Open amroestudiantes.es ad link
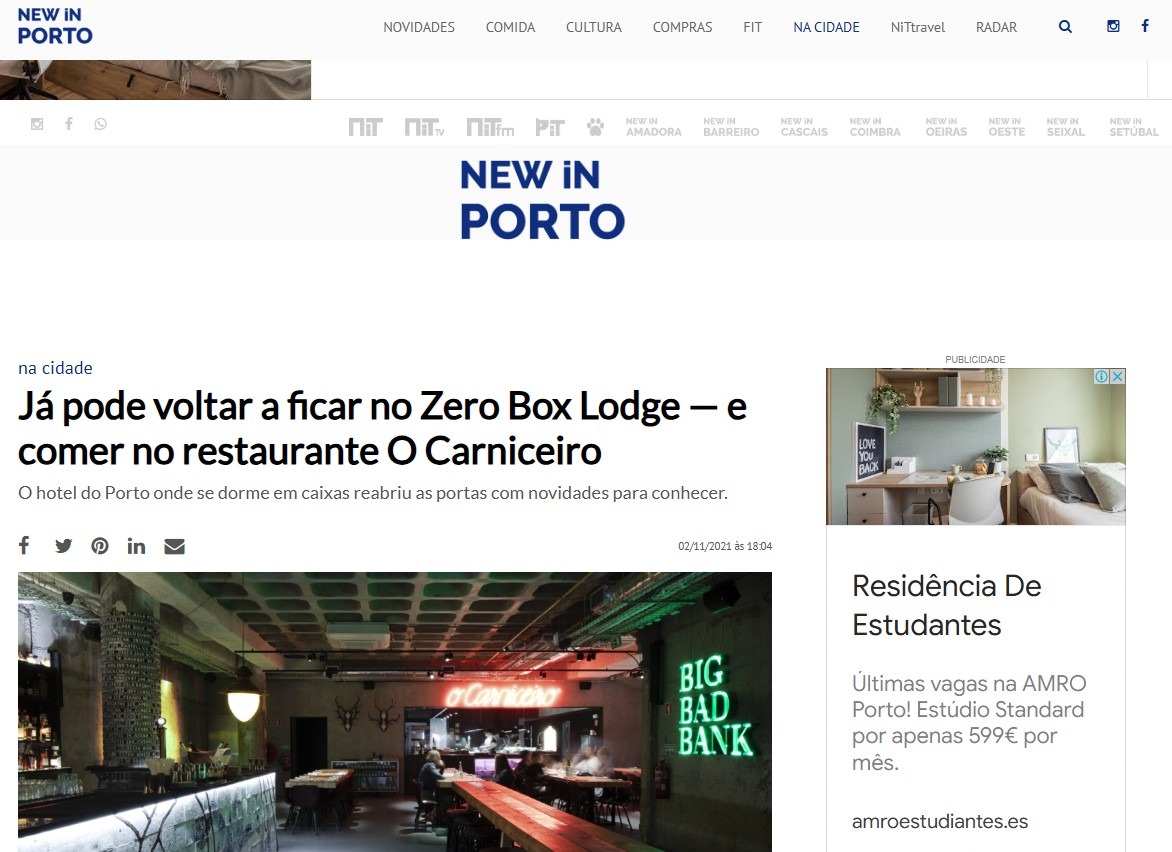 pyautogui.click(x=940, y=821)
